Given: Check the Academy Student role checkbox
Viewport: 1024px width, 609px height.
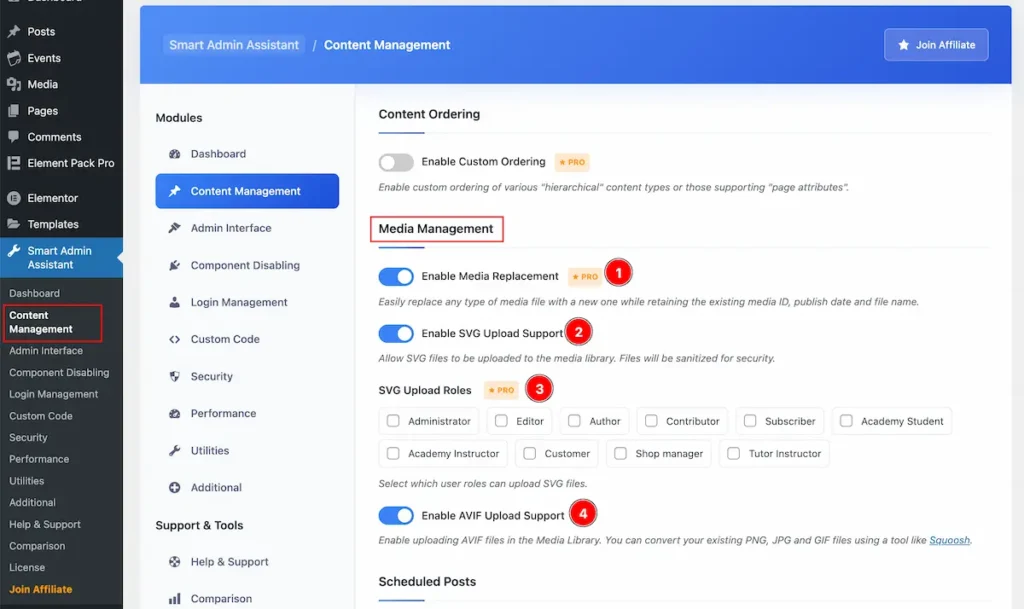Looking at the screenshot, I should pyautogui.click(x=846, y=421).
